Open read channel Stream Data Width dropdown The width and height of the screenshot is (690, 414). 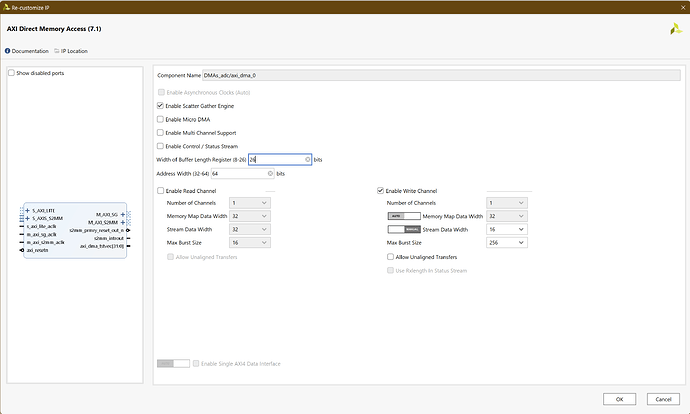coord(250,229)
